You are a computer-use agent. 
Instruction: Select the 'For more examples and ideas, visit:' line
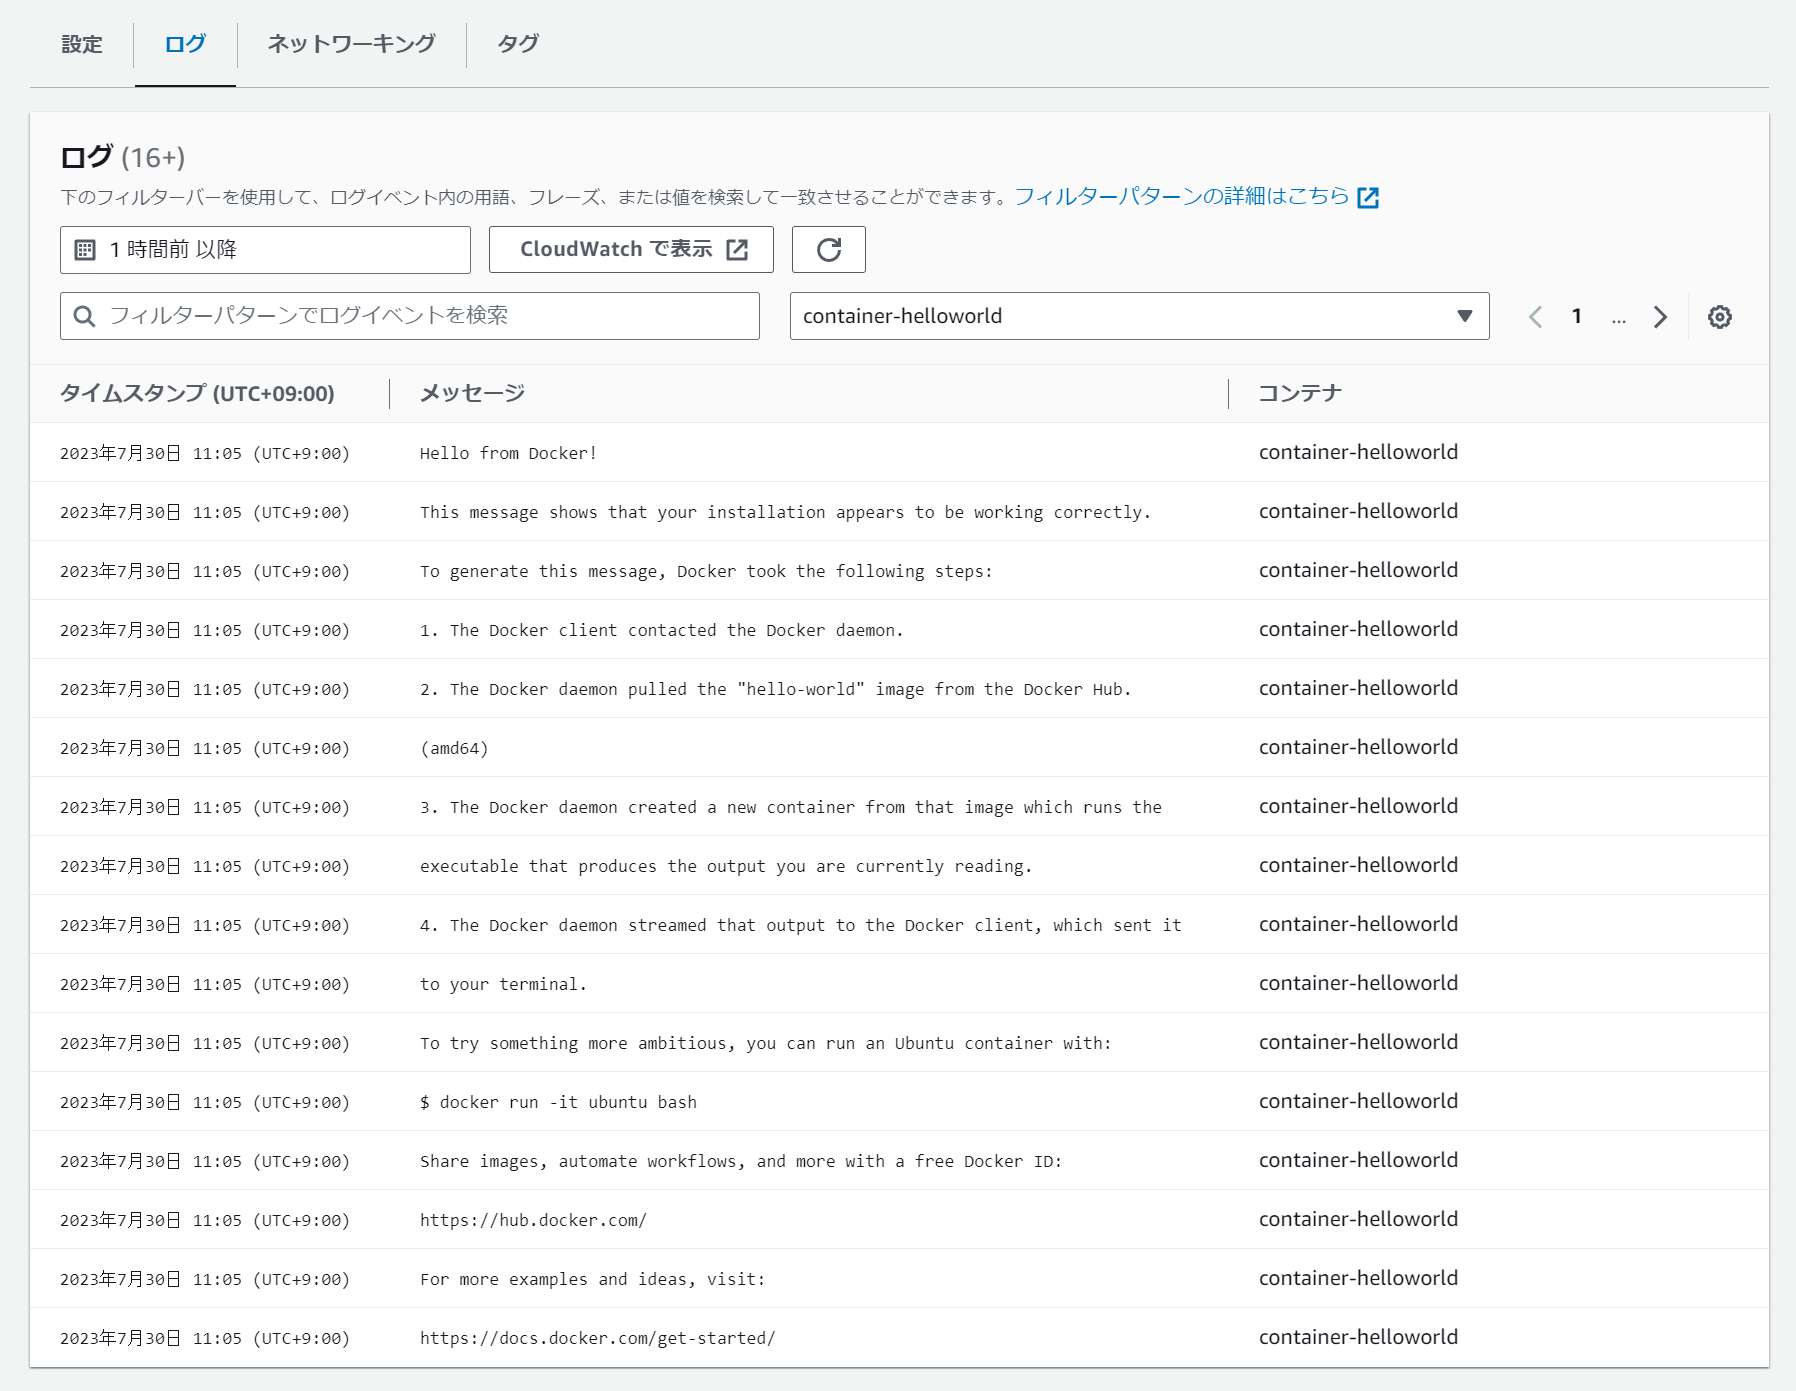point(592,1279)
